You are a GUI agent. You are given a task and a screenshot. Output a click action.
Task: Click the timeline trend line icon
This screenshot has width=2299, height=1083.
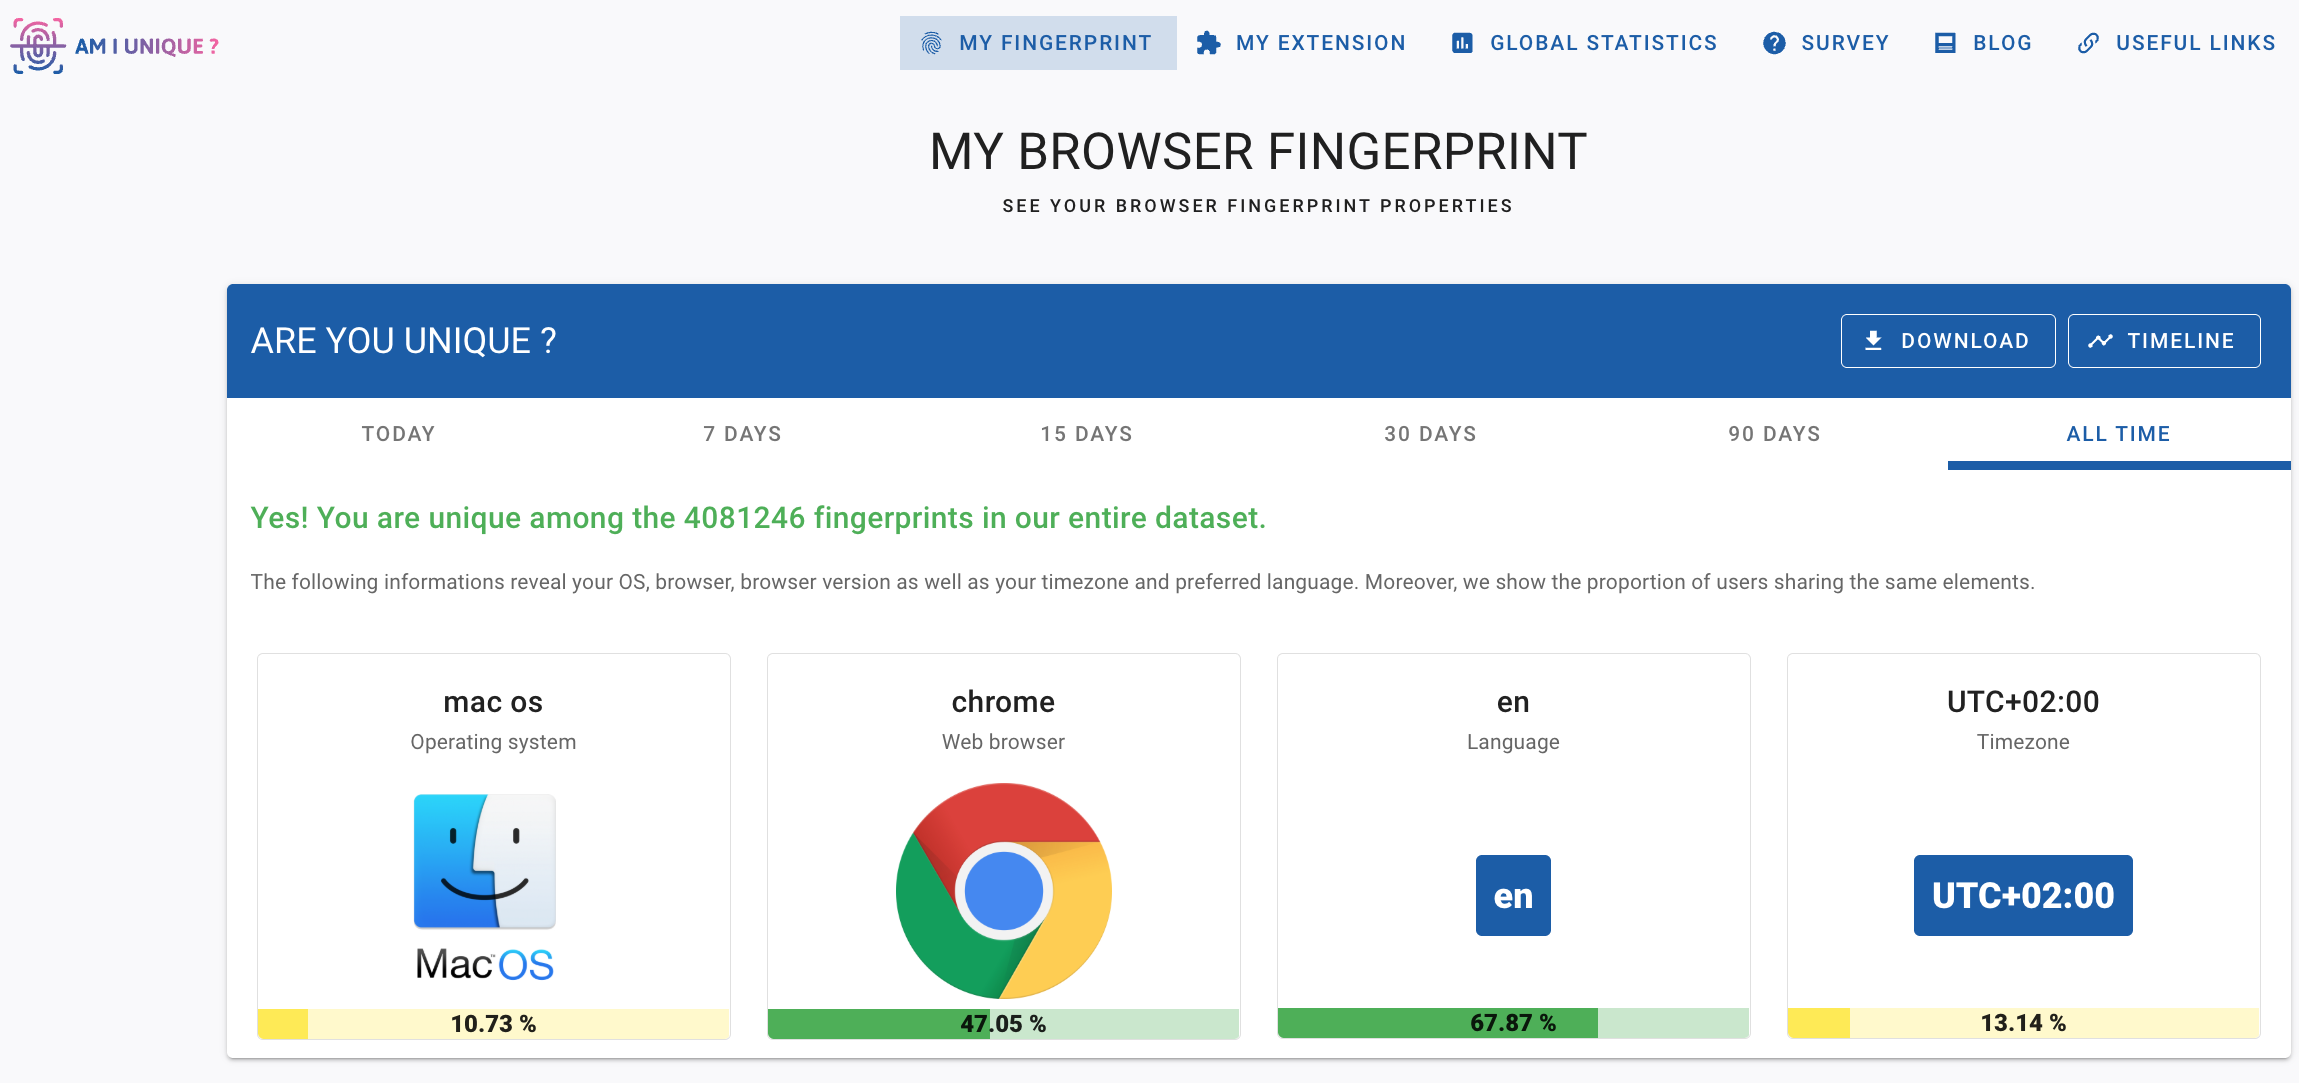tap(2100, 341)
